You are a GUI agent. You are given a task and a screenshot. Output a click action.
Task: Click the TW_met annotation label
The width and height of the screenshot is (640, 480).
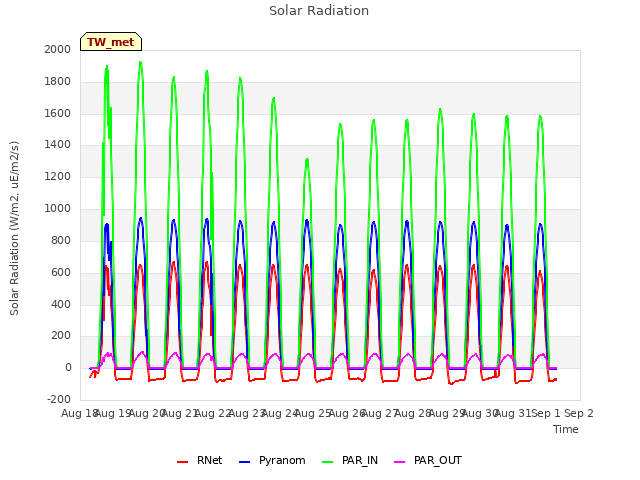pyautogui.click(x=111, y=42)
